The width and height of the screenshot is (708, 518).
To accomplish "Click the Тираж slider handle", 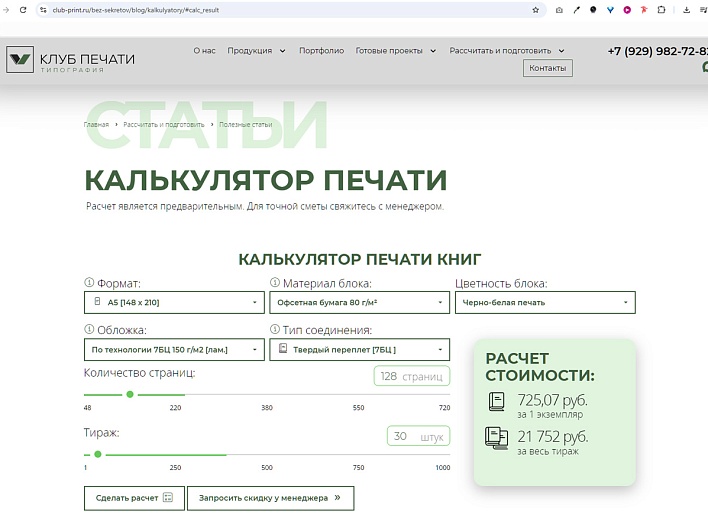I will point(98,454).
